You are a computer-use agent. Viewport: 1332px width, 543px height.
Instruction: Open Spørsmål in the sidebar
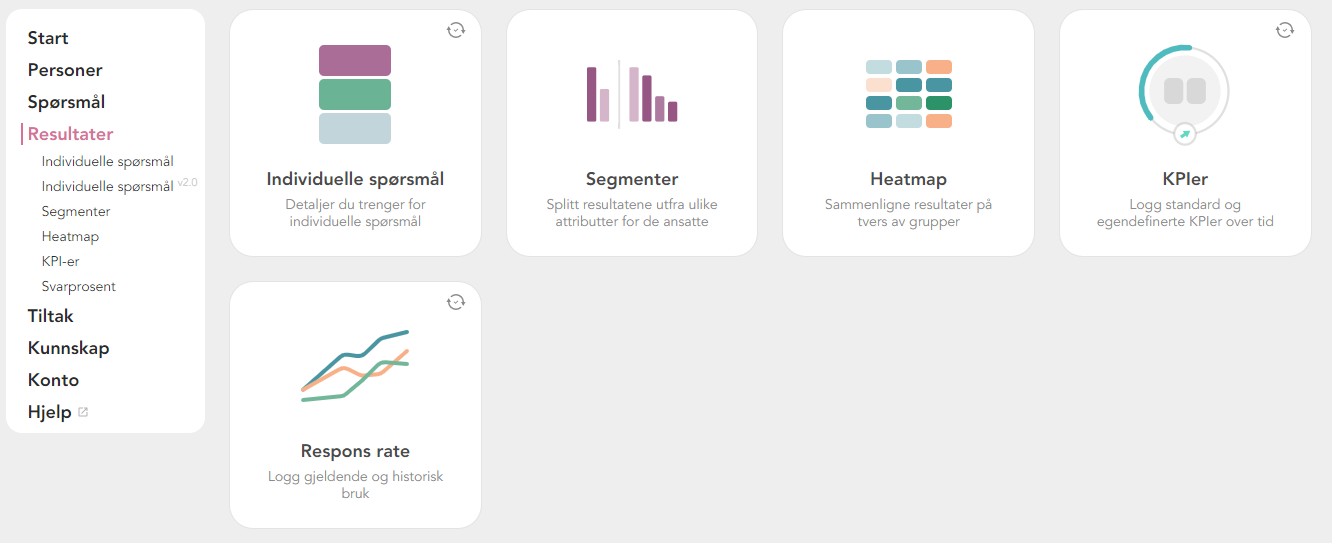[66, 102]
